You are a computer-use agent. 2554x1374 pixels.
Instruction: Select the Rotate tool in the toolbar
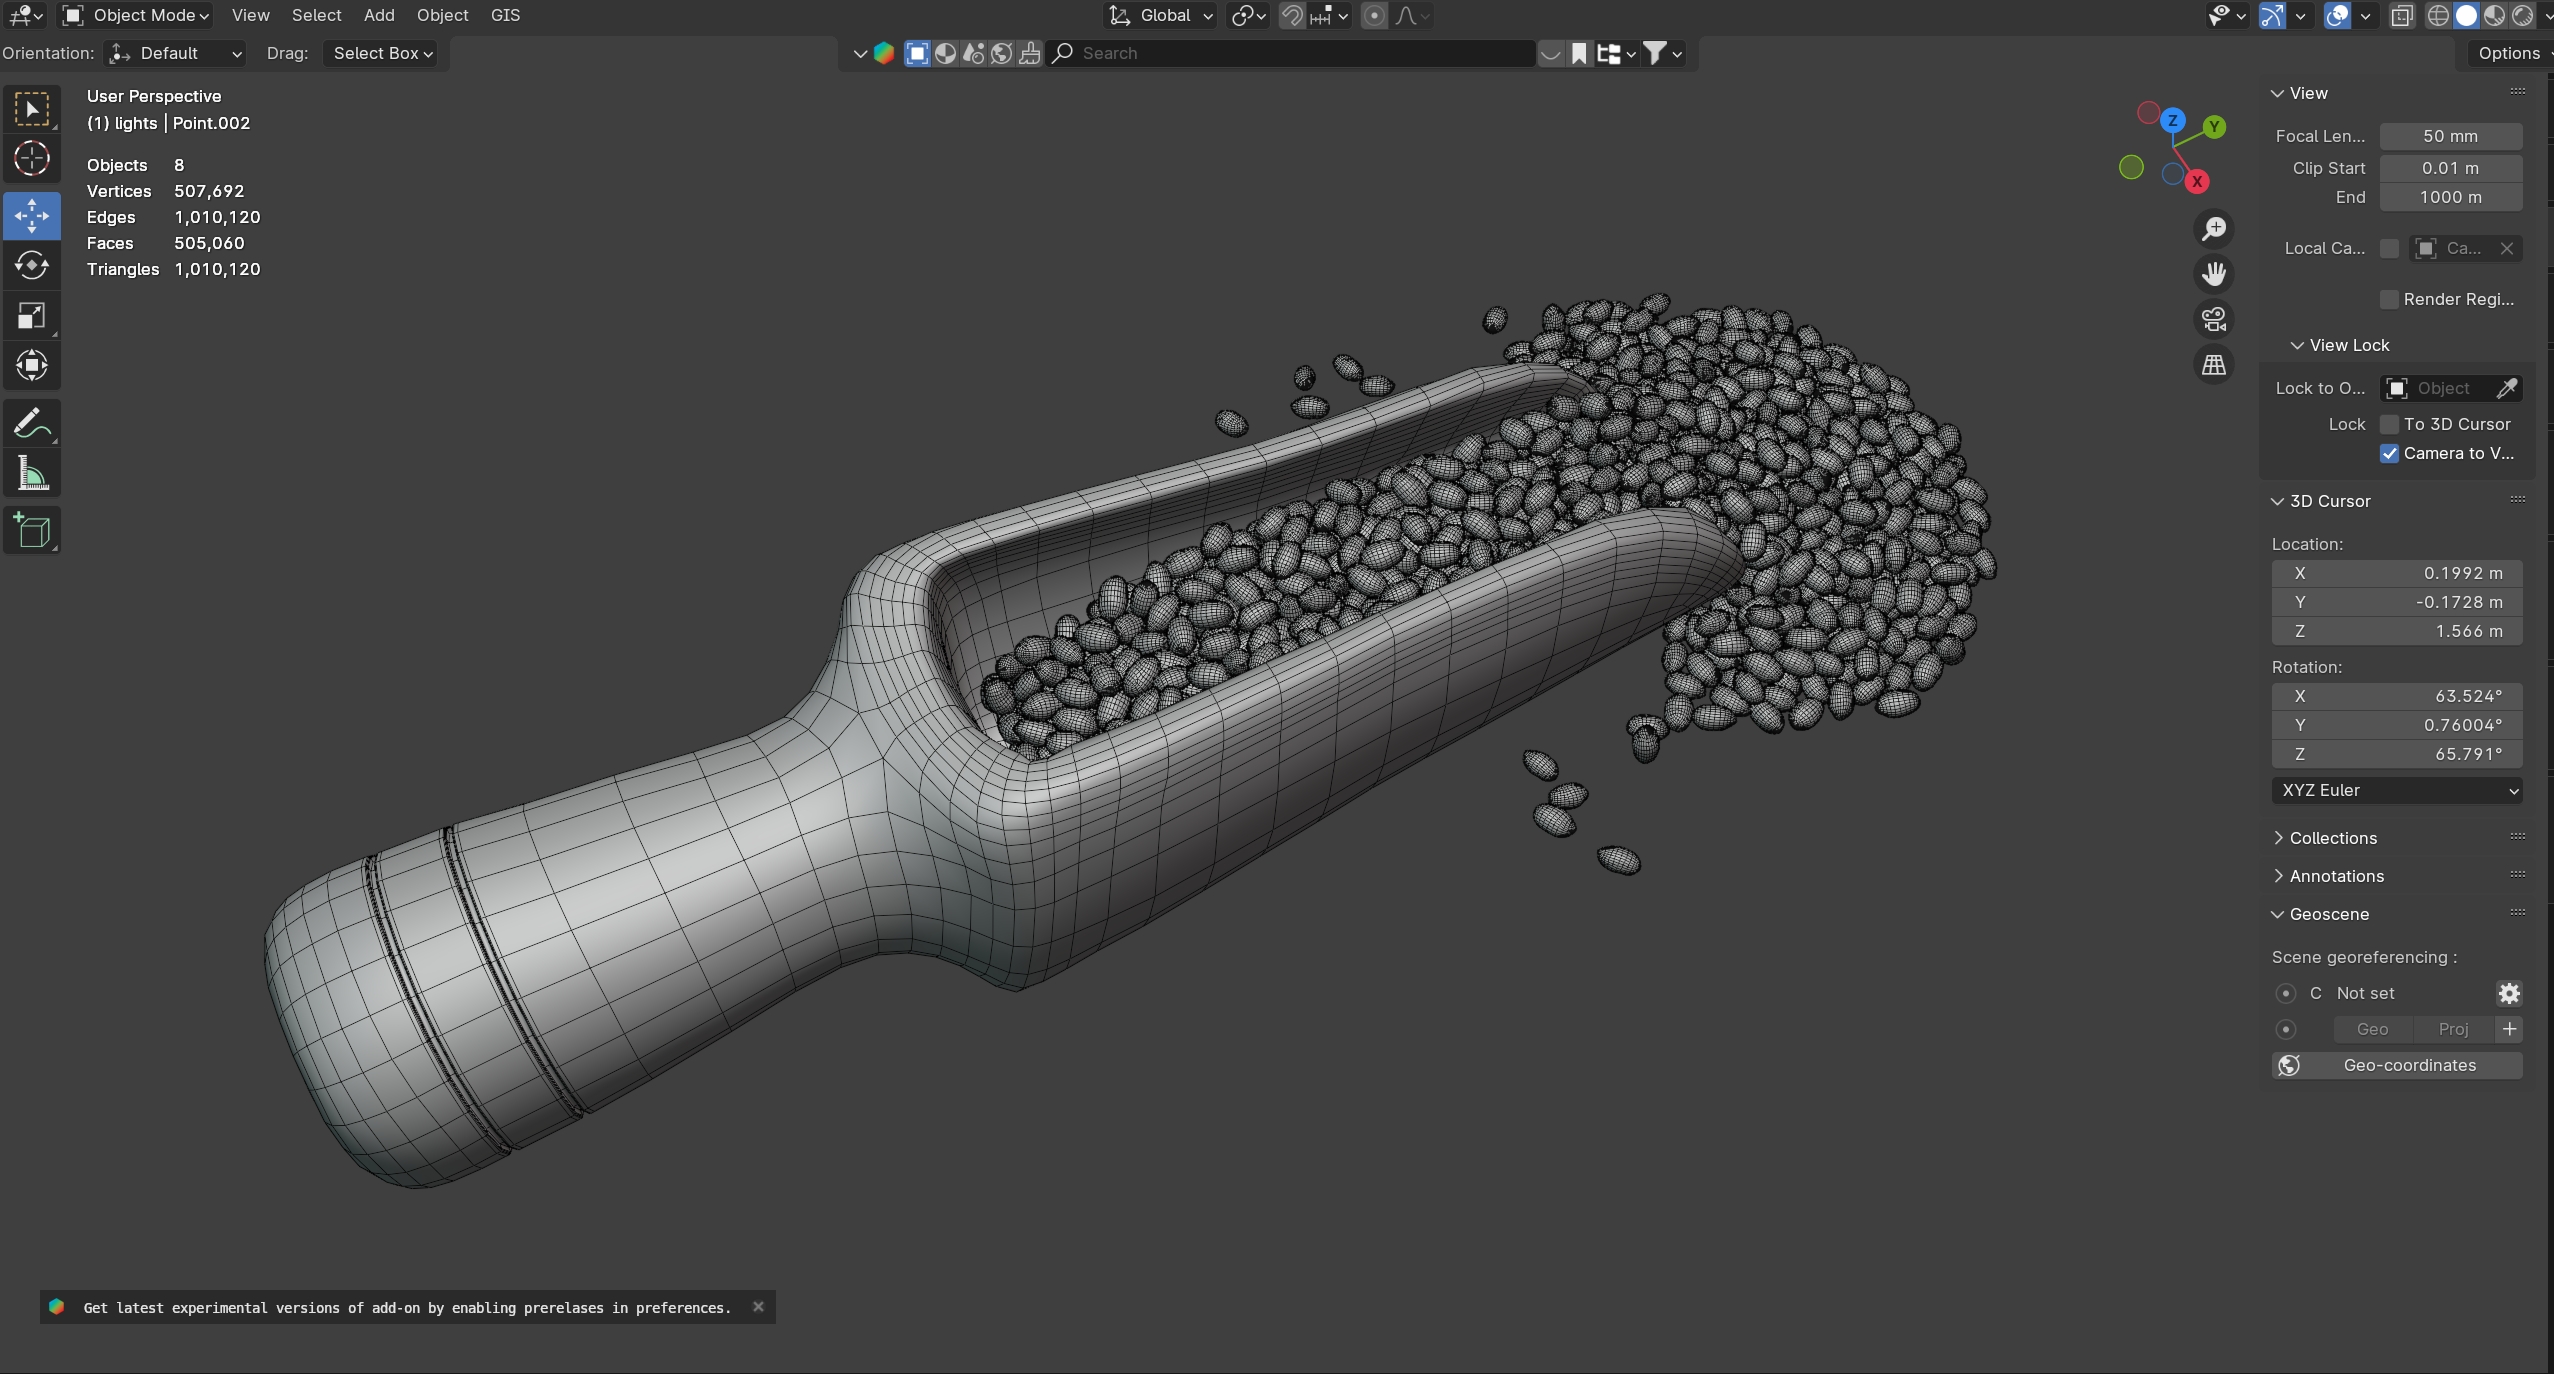(32, 265)
